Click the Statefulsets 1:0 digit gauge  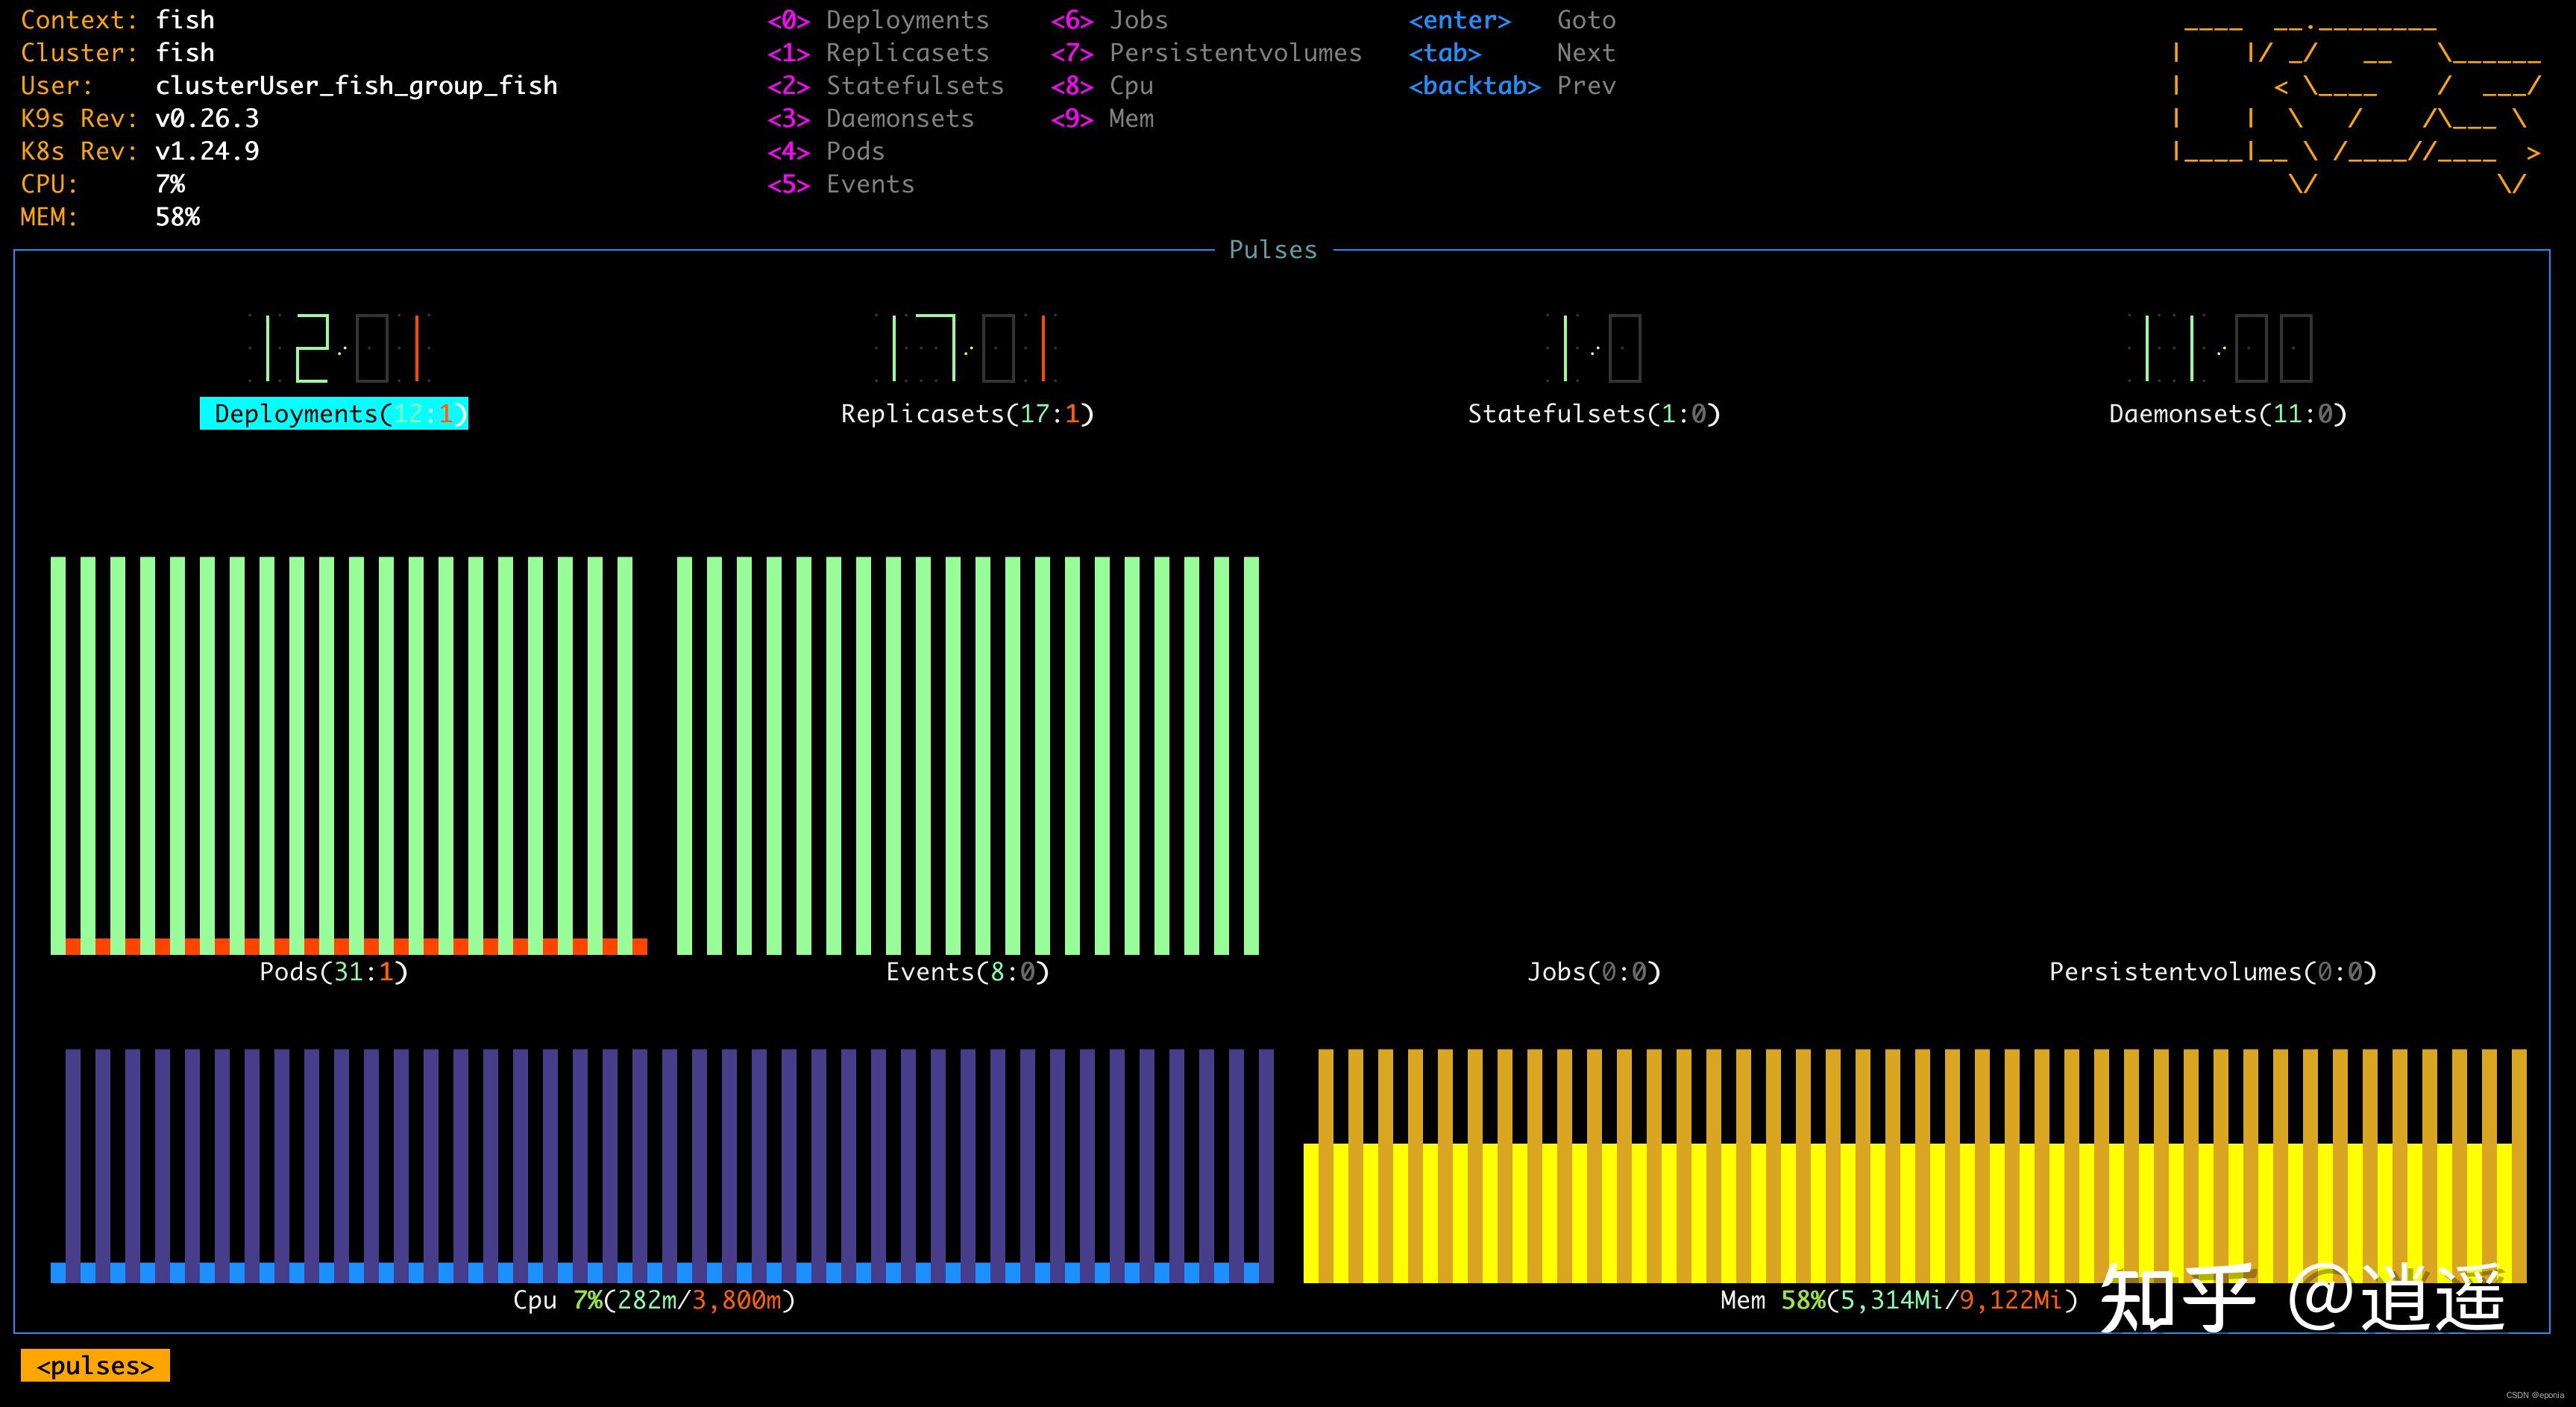pos(1594,348)
